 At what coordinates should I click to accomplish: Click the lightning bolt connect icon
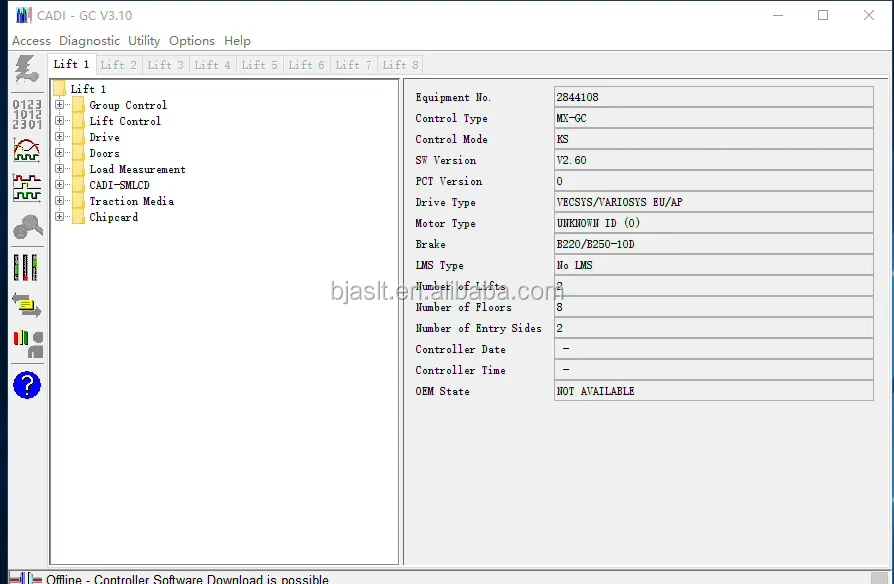coord(26,69)
